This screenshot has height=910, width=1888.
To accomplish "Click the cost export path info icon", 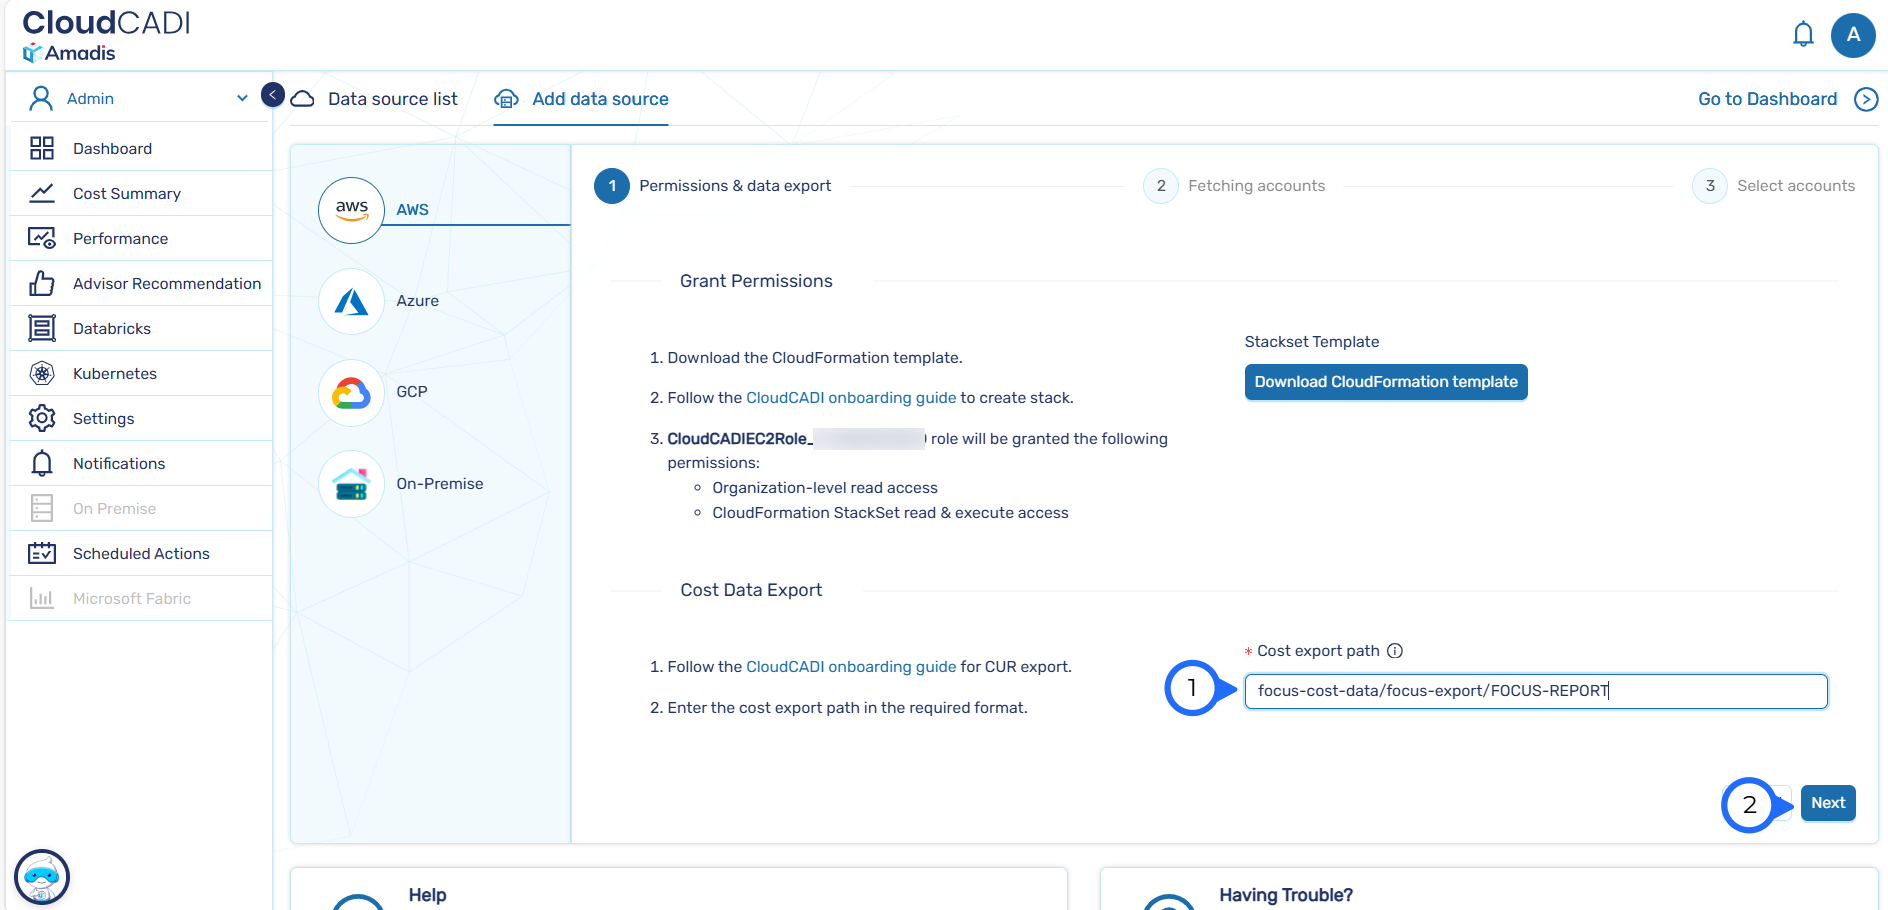I will click(x=1395, y=651).
